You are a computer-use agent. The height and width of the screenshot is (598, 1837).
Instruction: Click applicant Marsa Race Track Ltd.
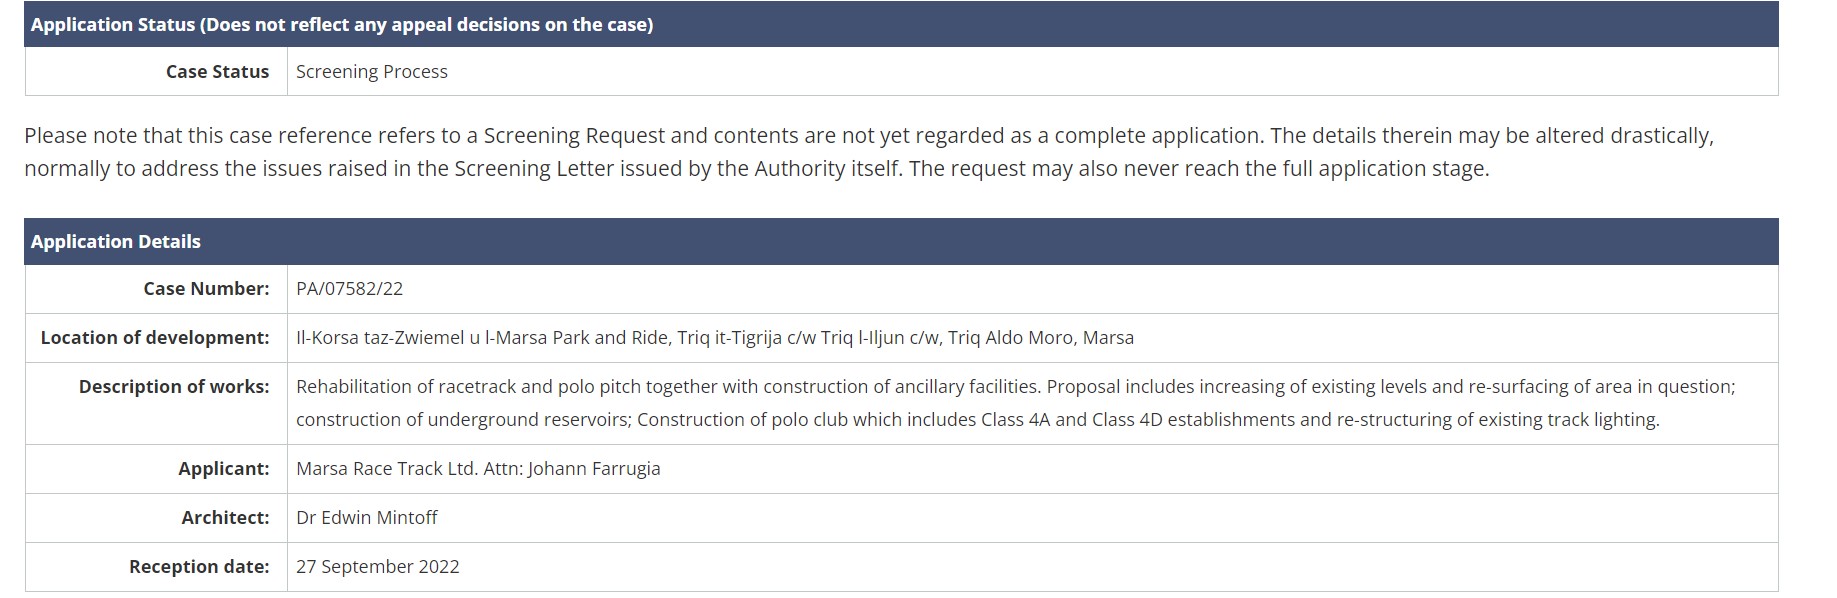(386, 469)
